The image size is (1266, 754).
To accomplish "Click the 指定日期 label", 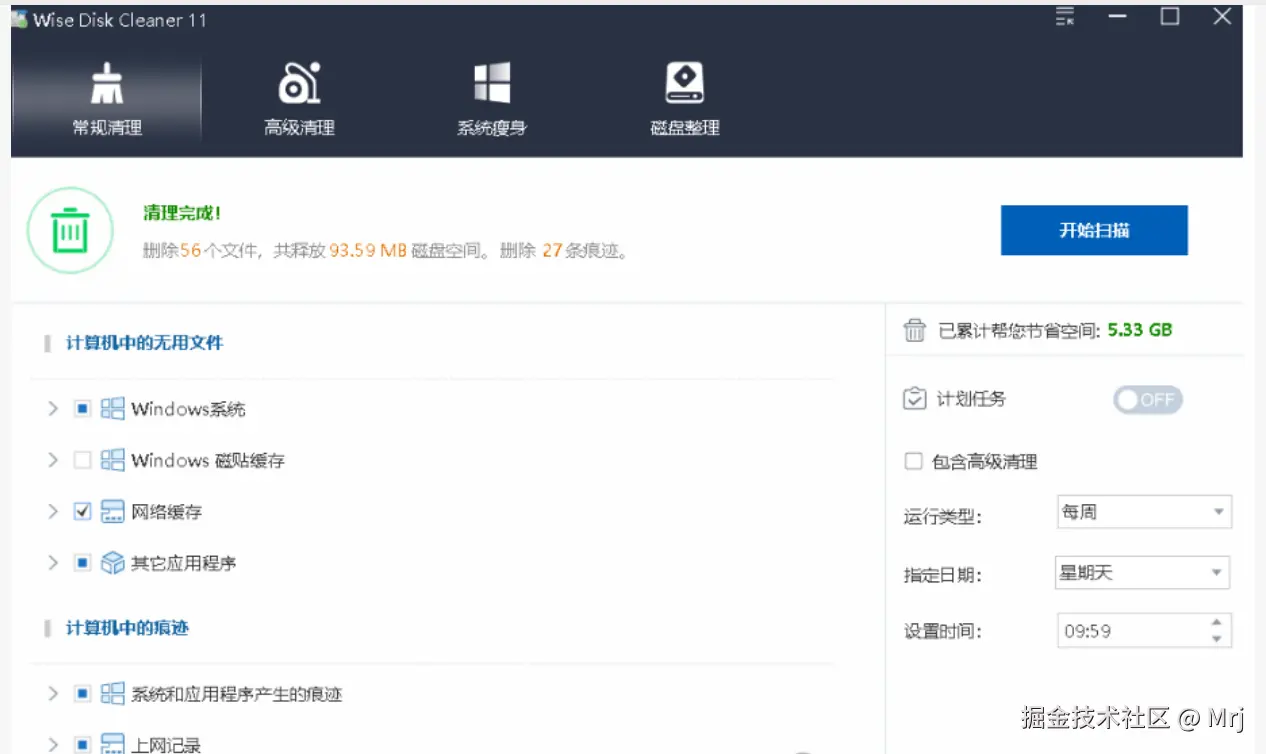I will point(943,575).
